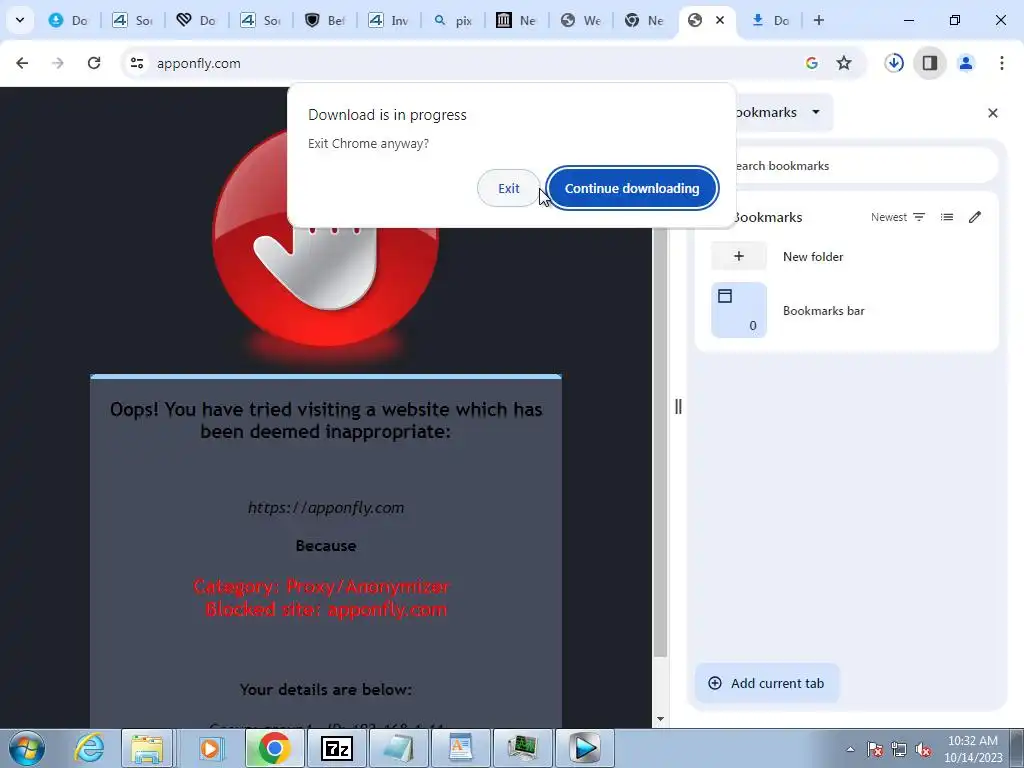Open the tab search dropdown

tap(20, 20)
